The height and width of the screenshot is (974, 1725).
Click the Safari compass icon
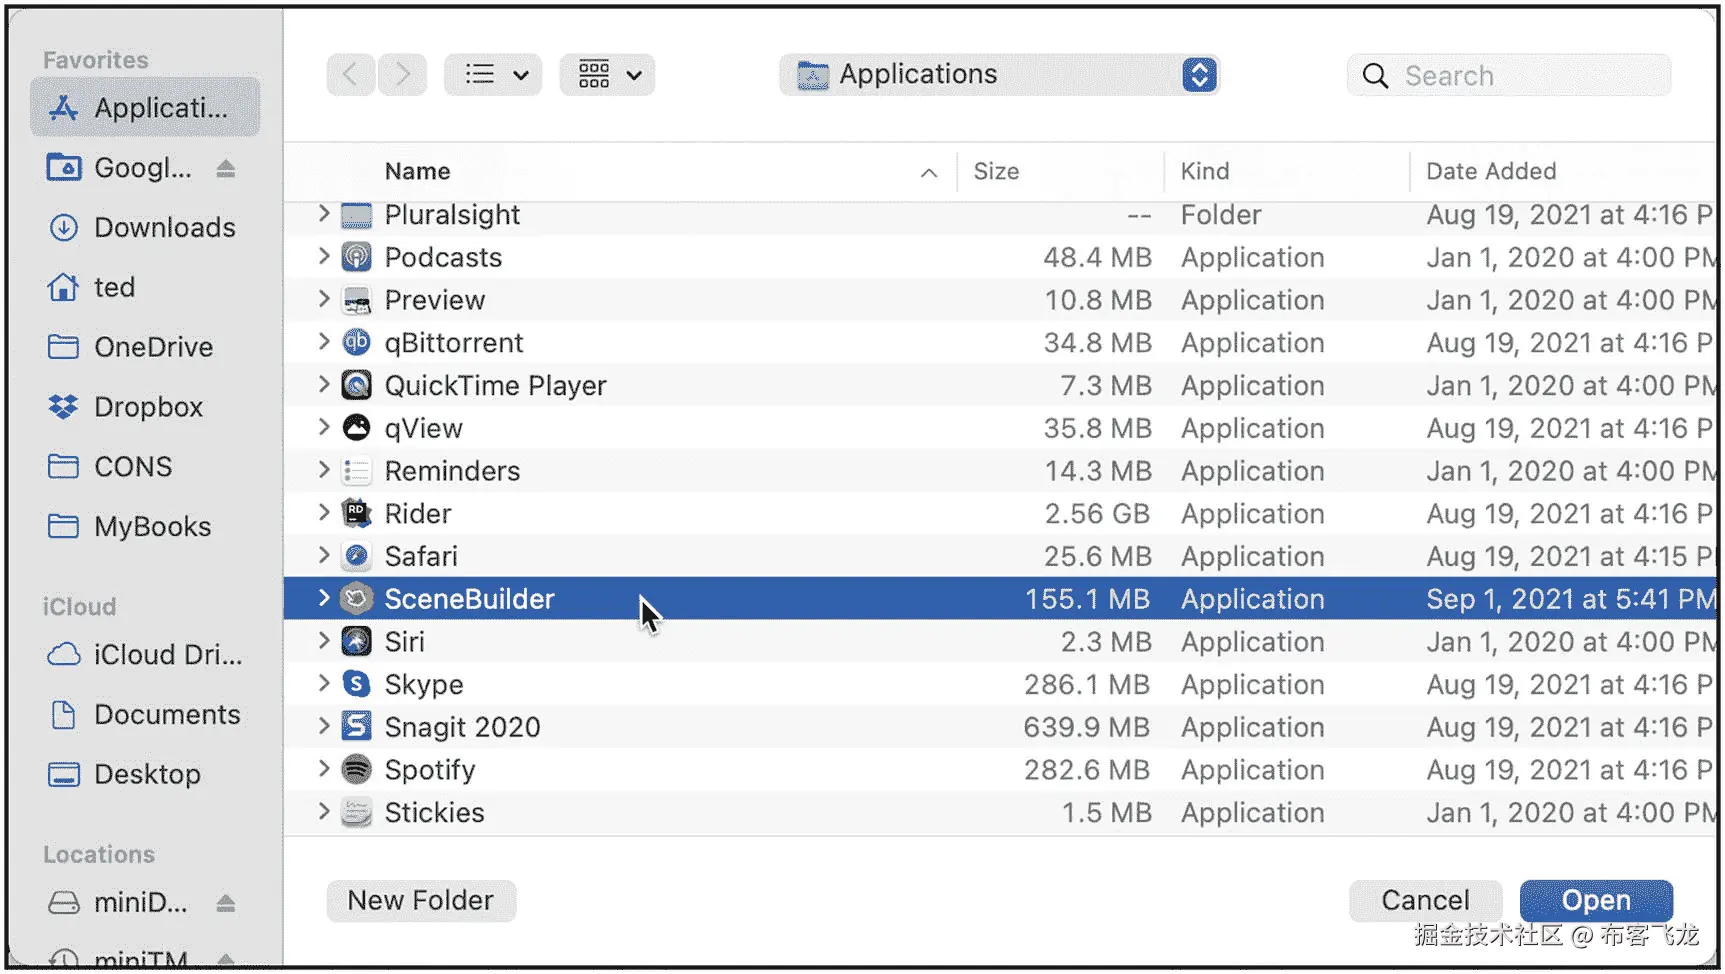[x=356, y=556]
